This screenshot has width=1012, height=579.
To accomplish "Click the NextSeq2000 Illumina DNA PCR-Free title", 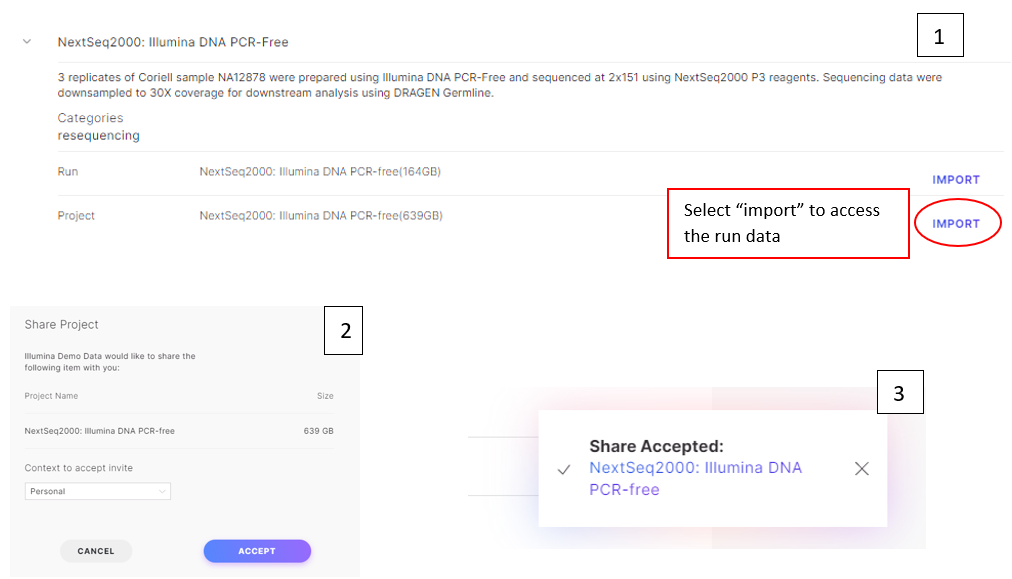I will 173,42.
